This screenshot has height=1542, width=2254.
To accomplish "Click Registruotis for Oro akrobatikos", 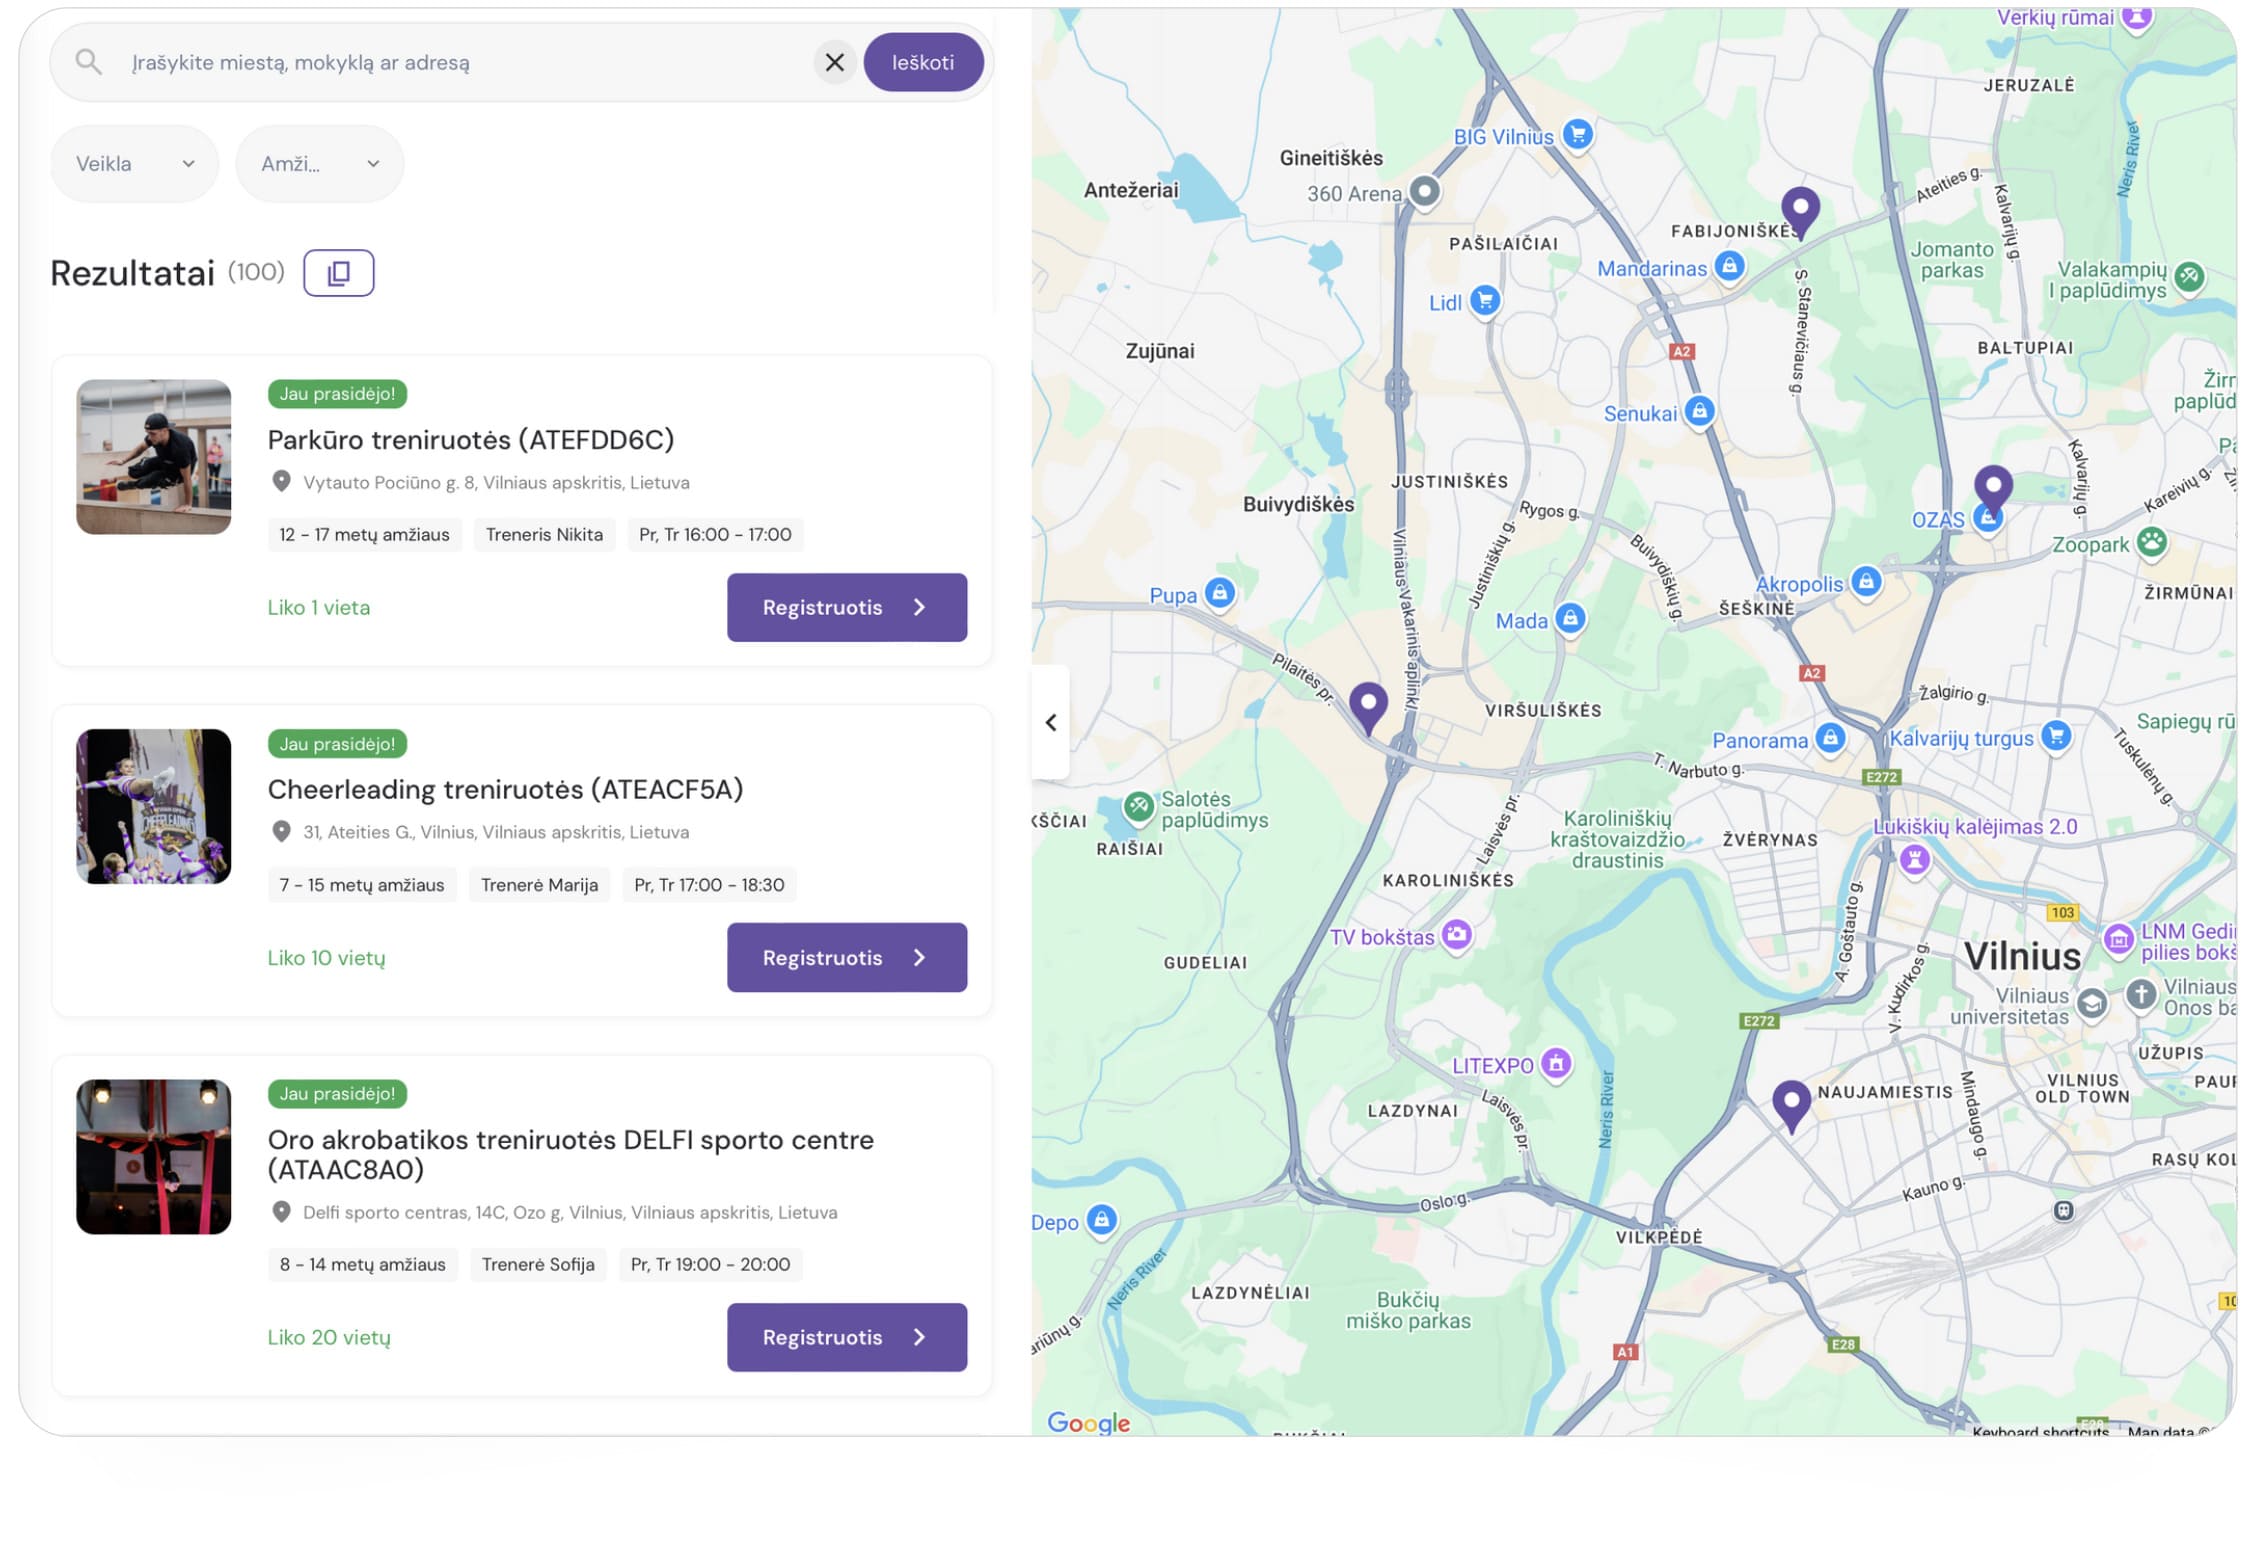I will pyautogui.click(x=846, y=1337).
